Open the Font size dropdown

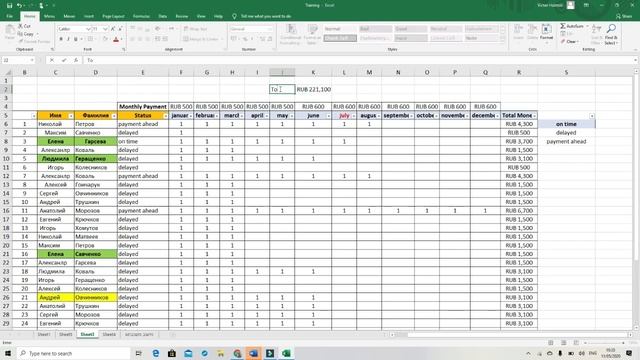(105, 29)
